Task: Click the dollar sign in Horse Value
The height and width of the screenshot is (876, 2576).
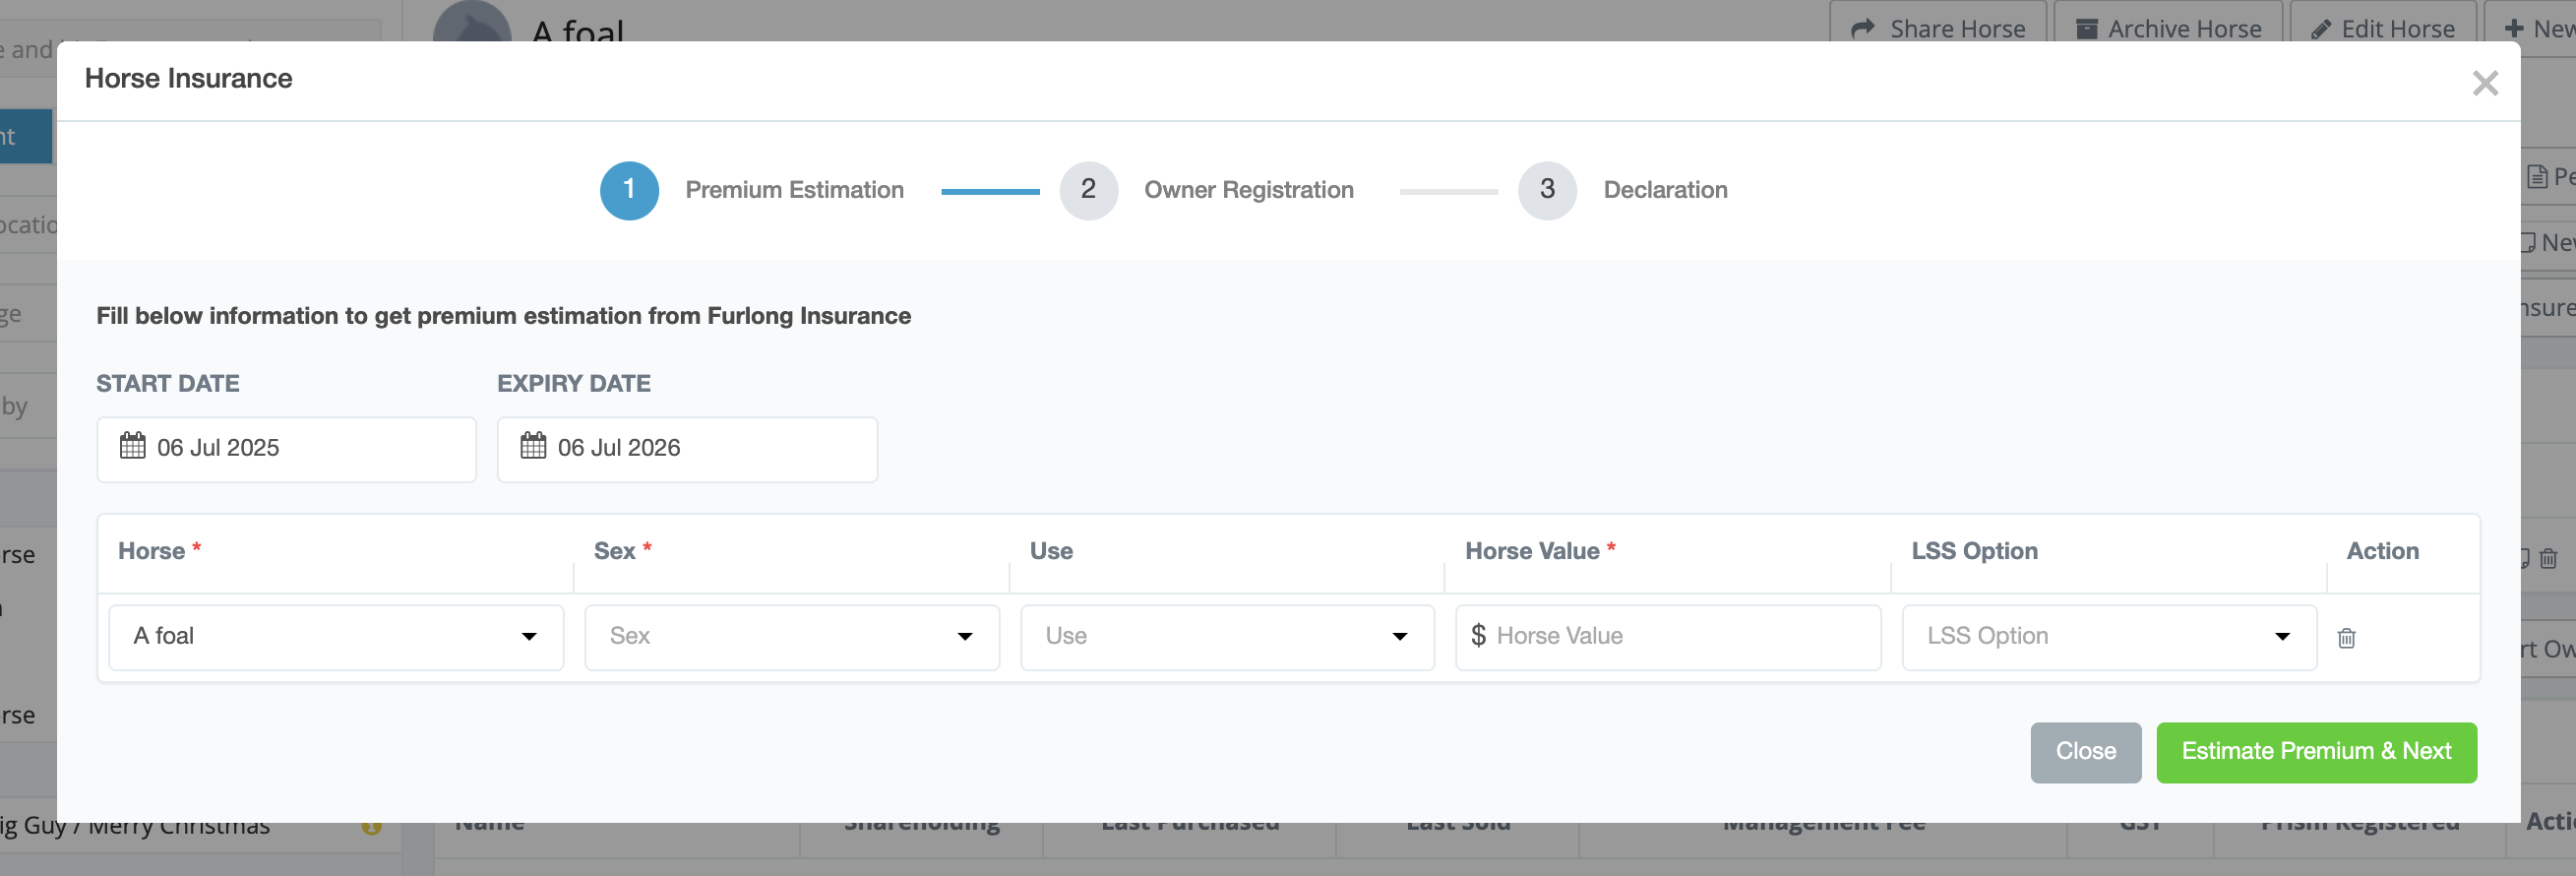Action: tap(1478, 636)
